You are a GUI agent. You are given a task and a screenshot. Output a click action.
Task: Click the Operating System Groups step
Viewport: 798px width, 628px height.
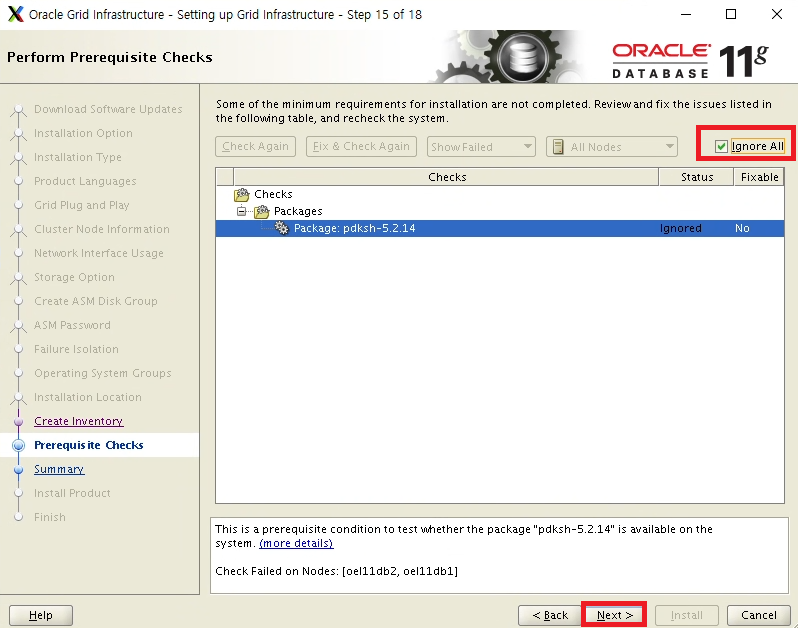tap(103, 373)
